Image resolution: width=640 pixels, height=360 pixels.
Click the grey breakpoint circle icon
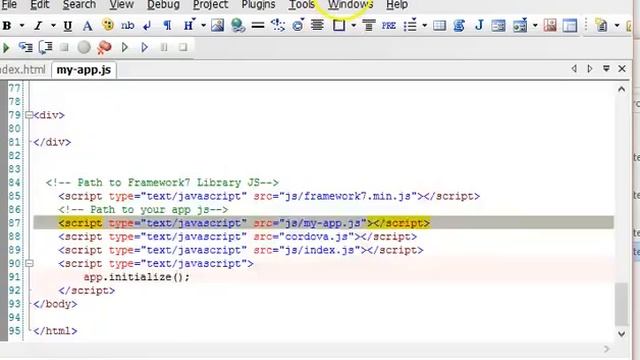click(84, 47)
